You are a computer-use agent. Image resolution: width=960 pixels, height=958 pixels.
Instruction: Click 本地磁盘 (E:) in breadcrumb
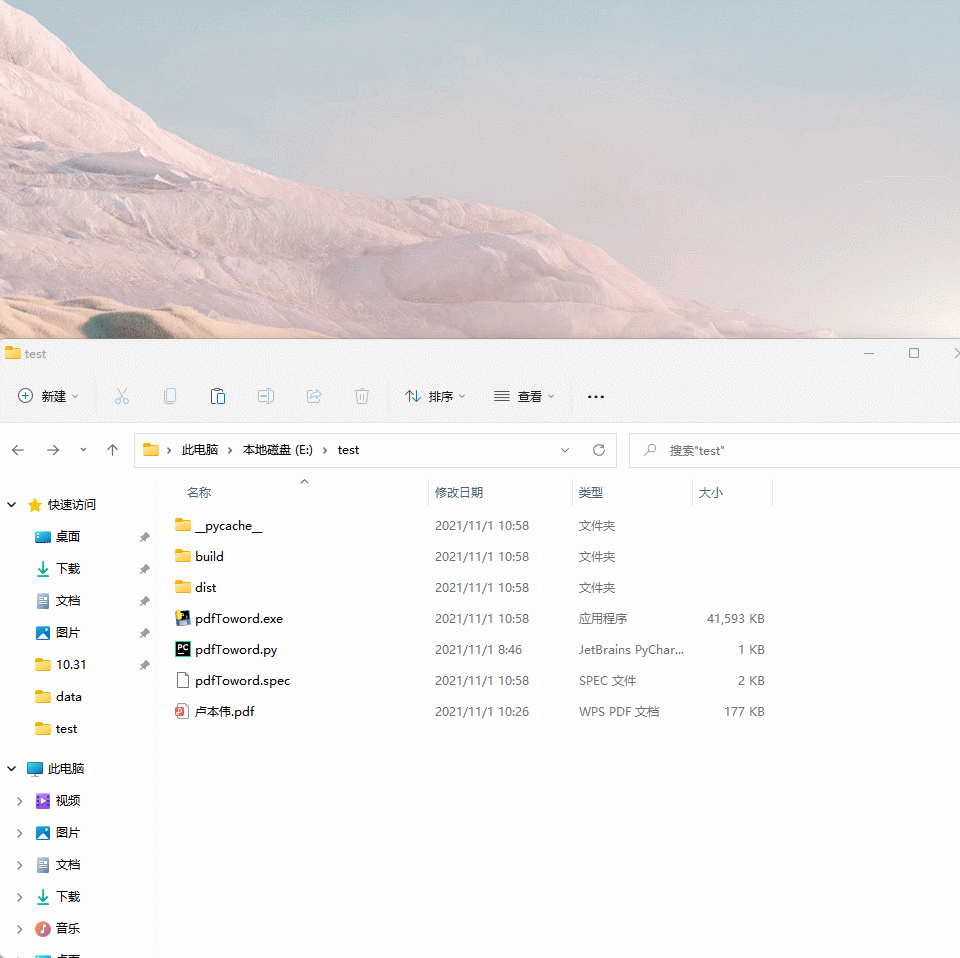[277, 450]
